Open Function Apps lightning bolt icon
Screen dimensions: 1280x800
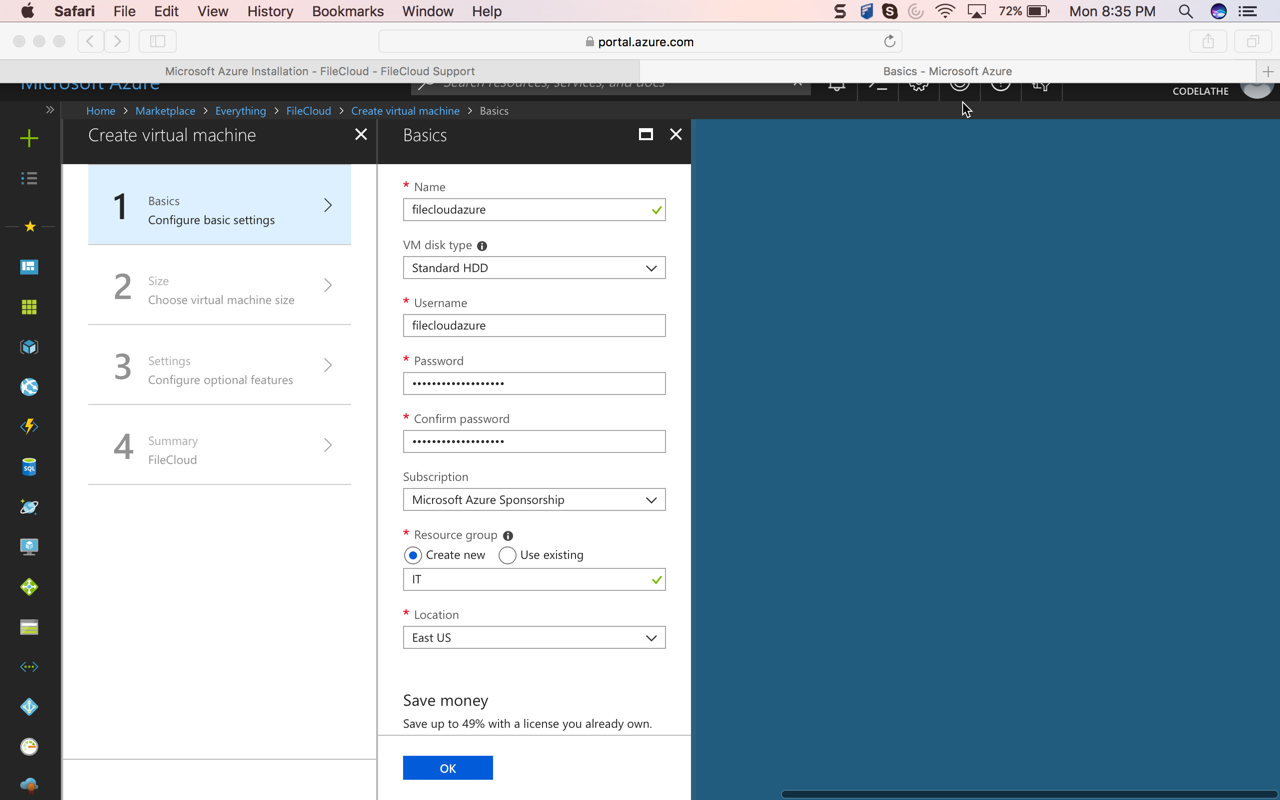29,427
